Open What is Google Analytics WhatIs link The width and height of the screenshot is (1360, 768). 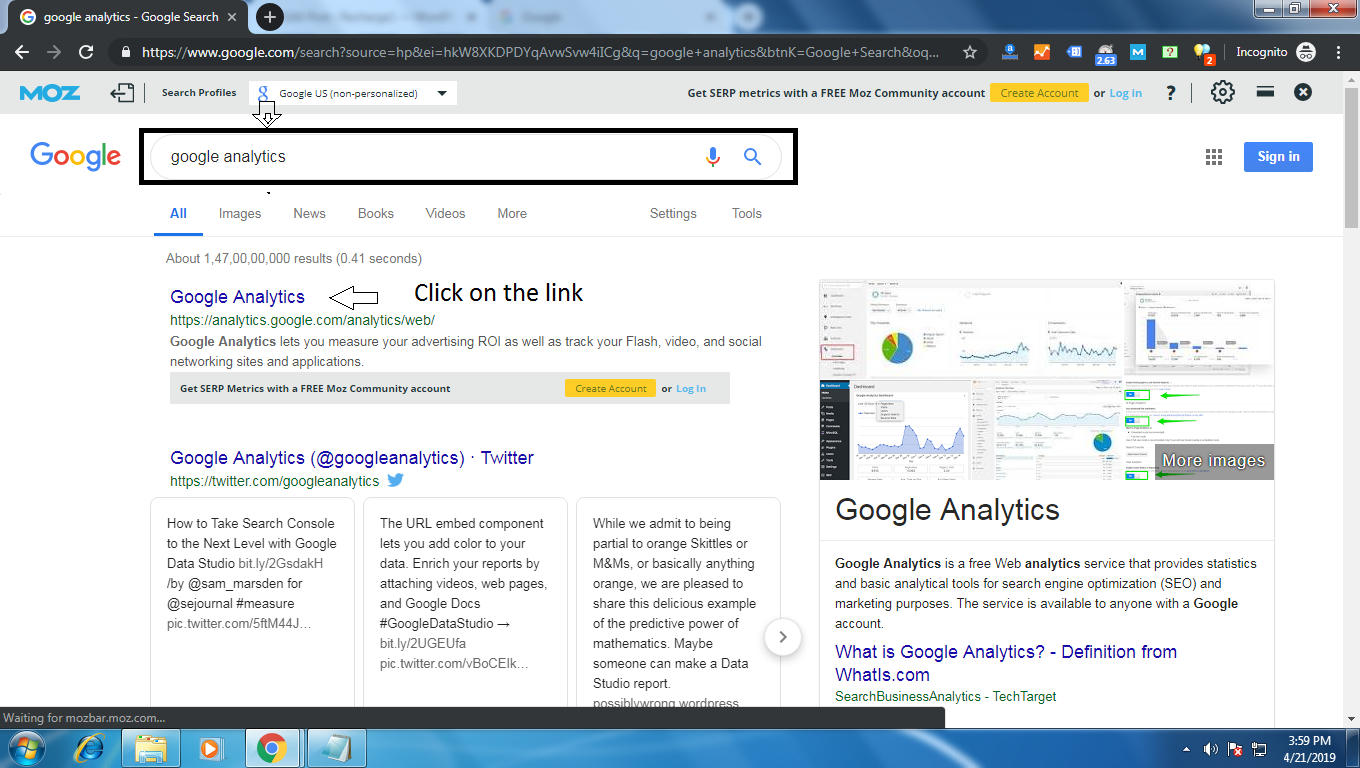(x=1006, y=663)
